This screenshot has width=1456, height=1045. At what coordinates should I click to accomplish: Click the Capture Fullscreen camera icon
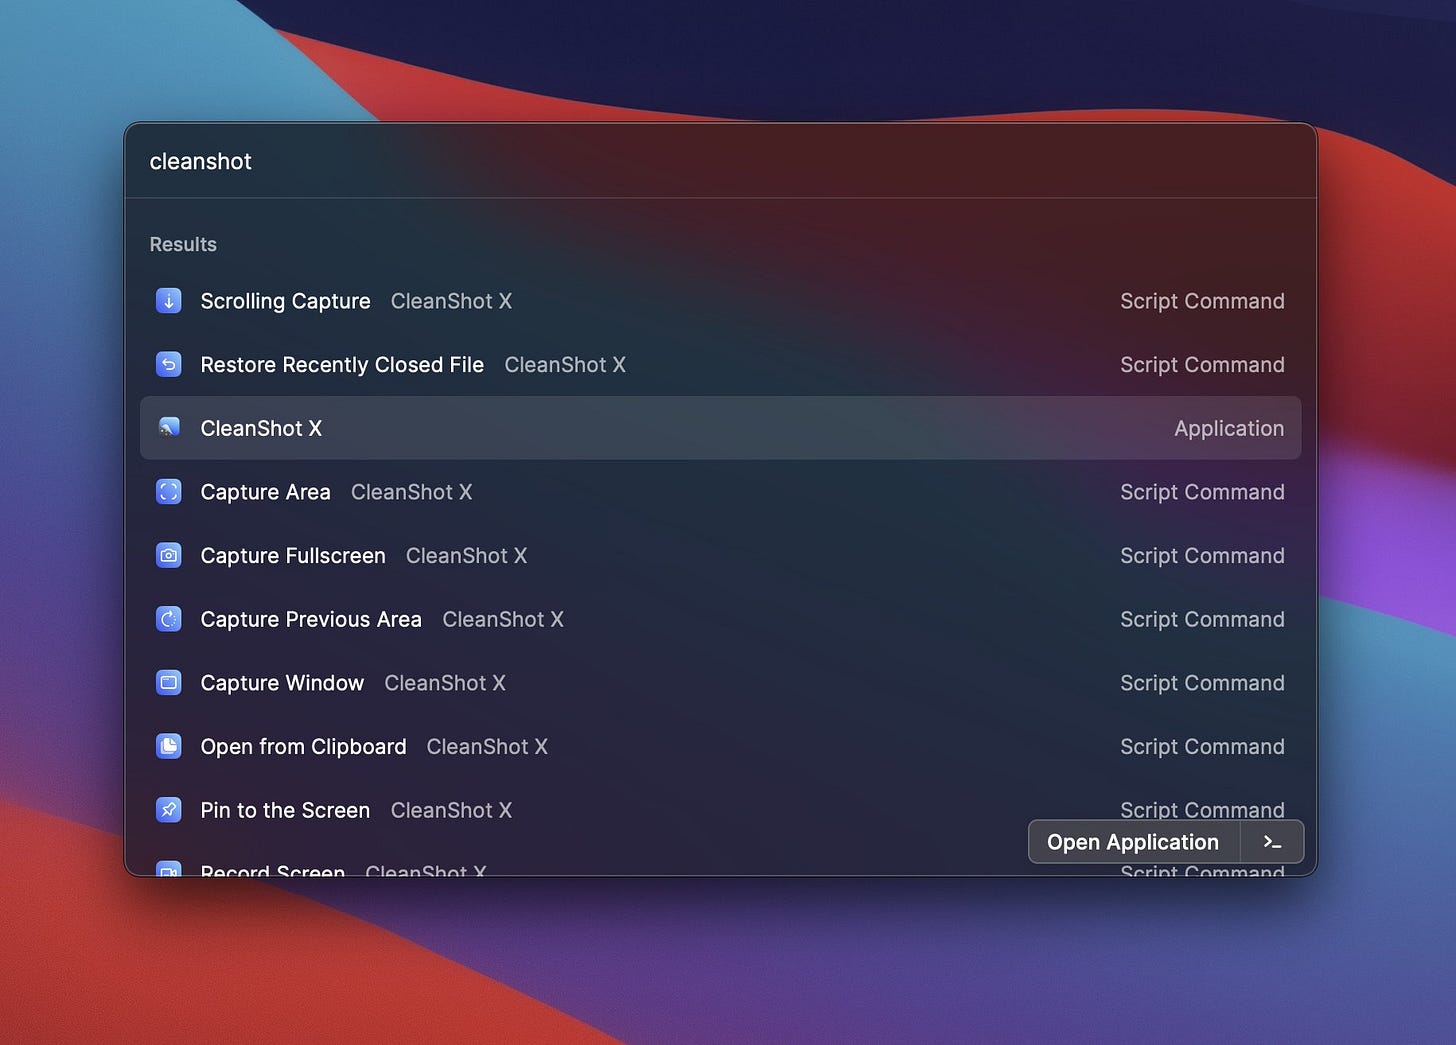tap(169, 555)
